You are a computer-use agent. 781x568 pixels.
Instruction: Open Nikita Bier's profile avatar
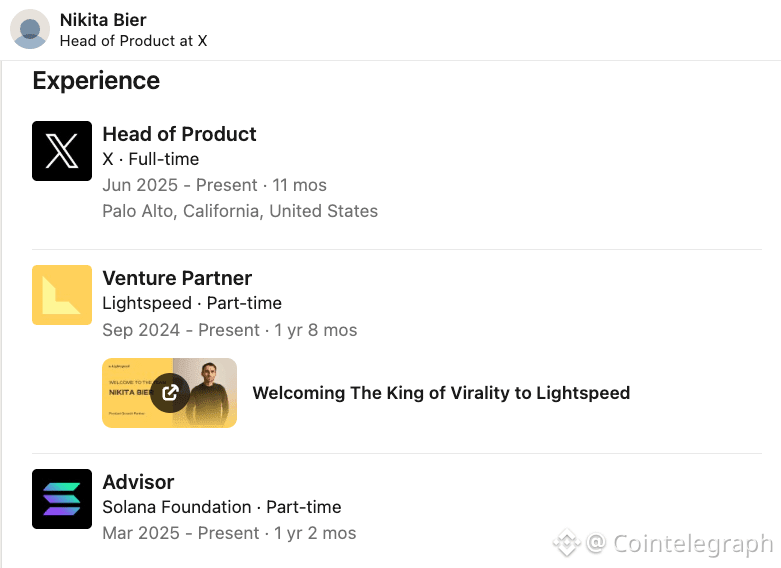tap(30, 29)
